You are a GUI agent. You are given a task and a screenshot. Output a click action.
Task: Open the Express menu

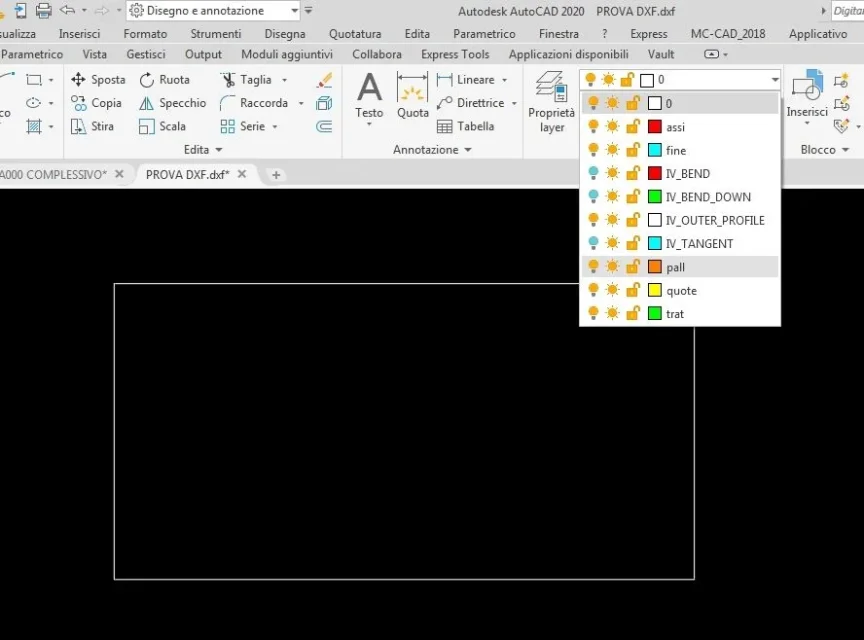649,34
